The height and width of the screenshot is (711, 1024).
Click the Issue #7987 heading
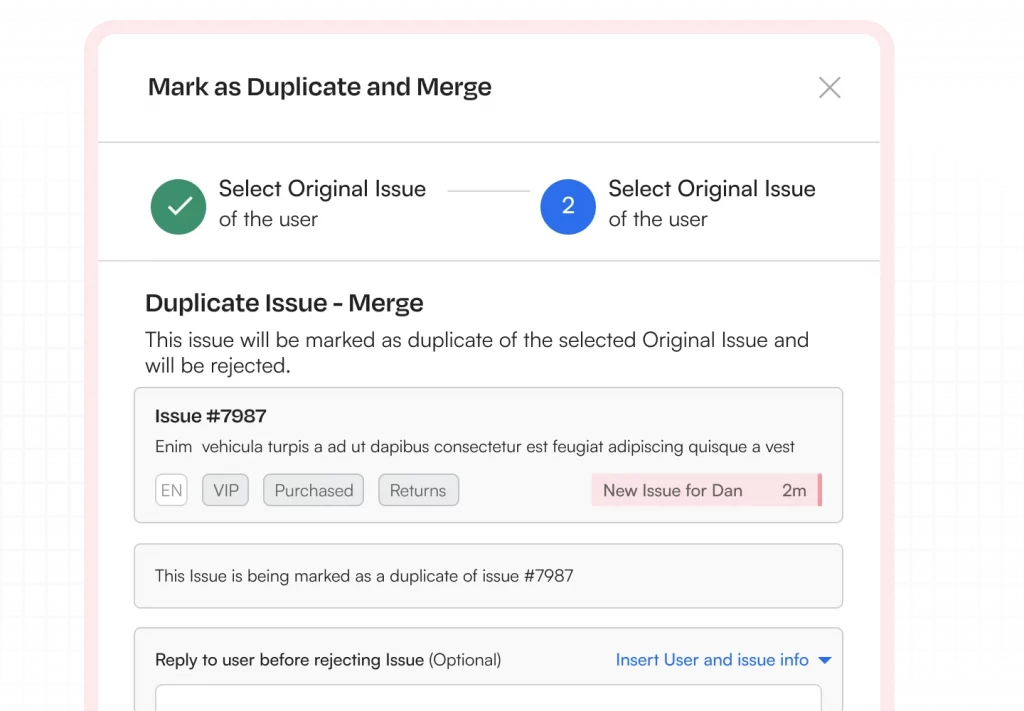(210, 416)
